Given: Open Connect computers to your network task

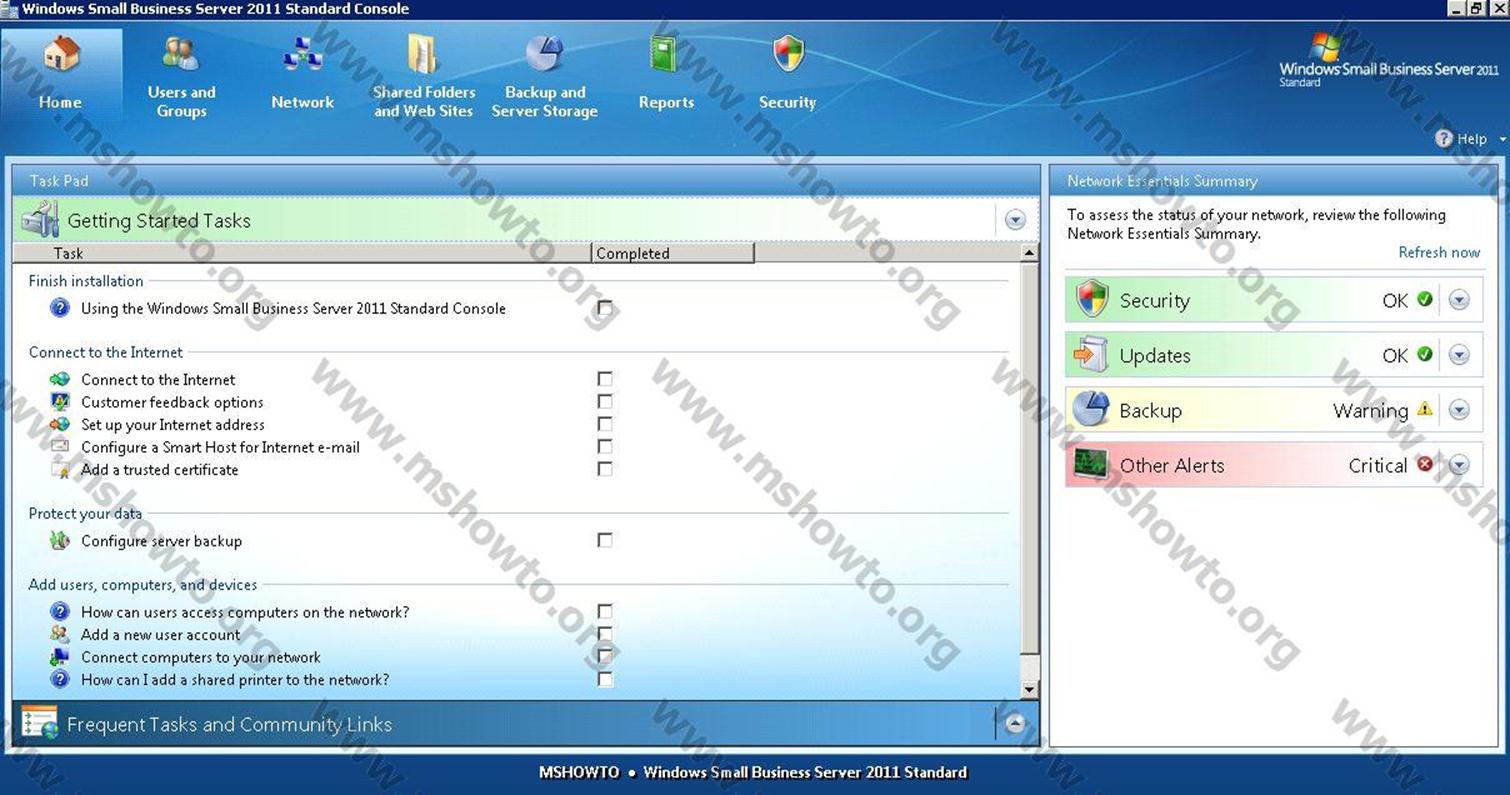Looking at the screenshot, I should point(201,658).
